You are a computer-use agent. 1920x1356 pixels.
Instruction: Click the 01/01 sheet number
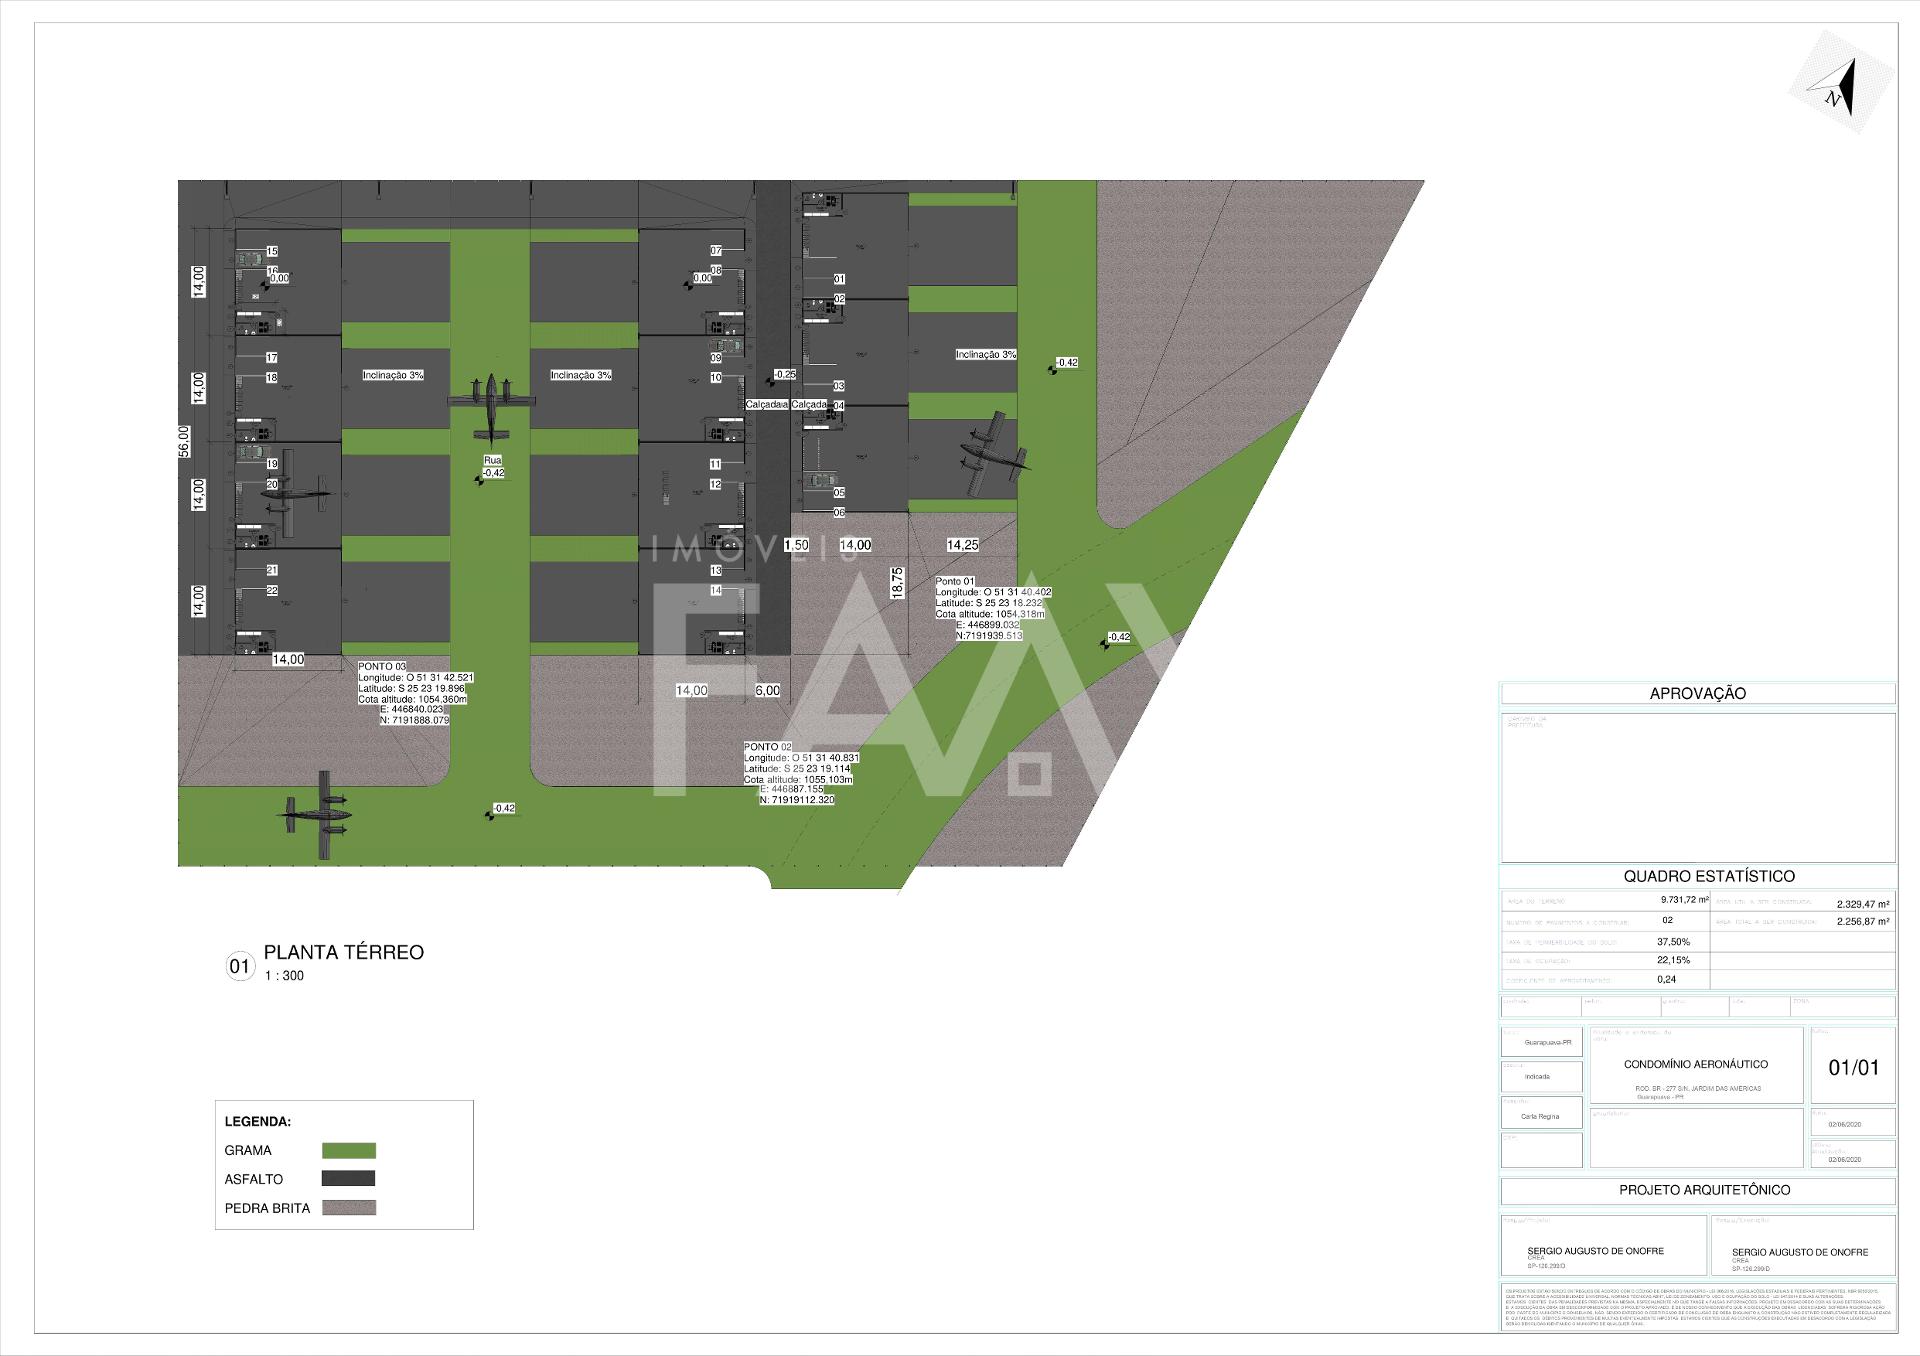pyautogui.click(x=1854, y=1067)
